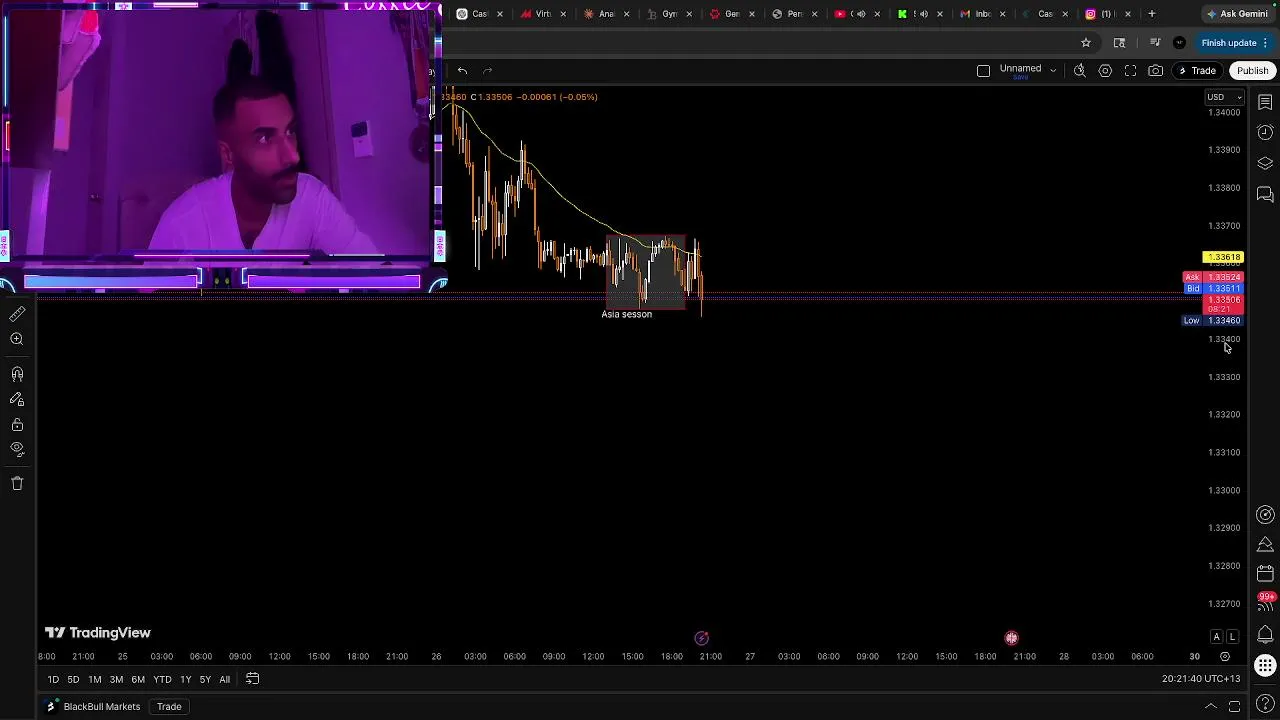The width and height of the screenshot is (1280, 720).
Task: Open the USD currency dropdown
Action: coord(1224,97)
